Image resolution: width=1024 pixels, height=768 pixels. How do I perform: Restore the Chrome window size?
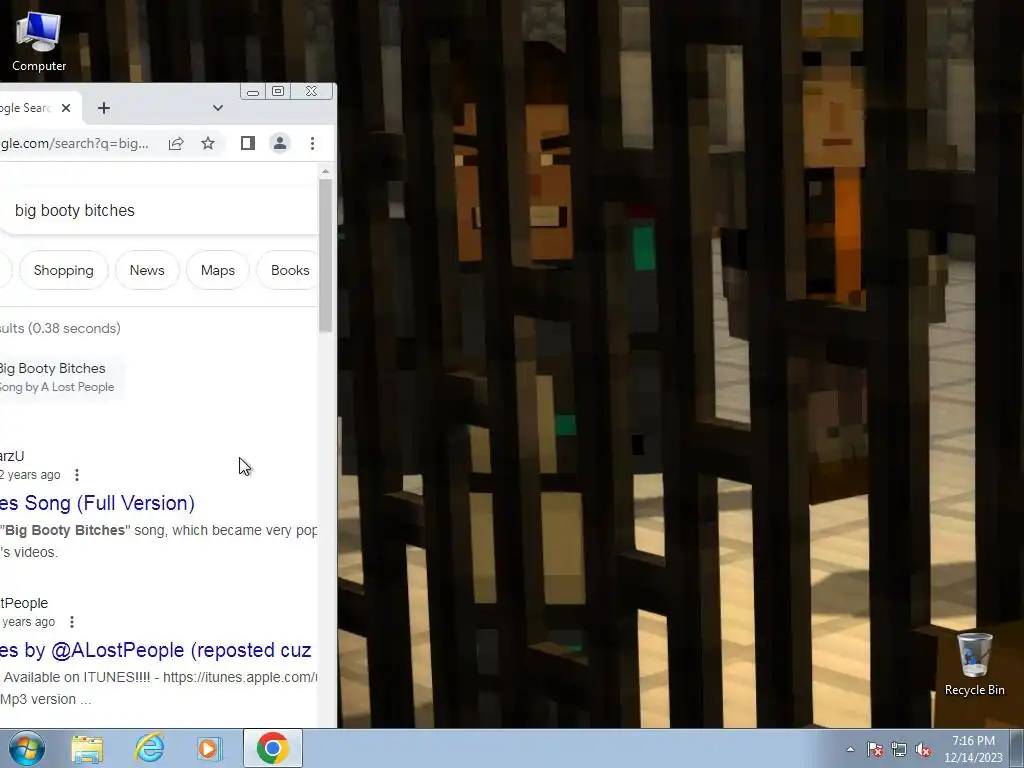tap(278, 91)
